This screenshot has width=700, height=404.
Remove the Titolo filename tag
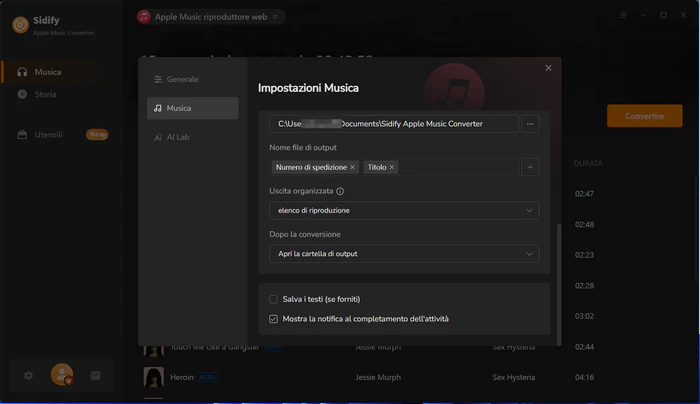pyautogui.click(x=392, y=167)
